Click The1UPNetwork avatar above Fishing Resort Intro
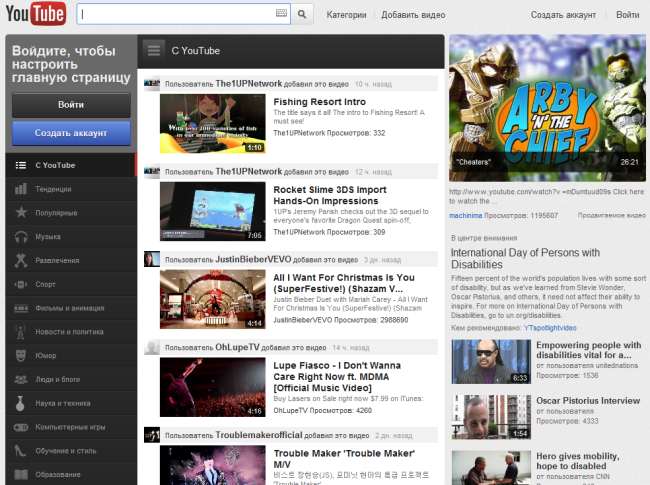 (x=152, y=84)
